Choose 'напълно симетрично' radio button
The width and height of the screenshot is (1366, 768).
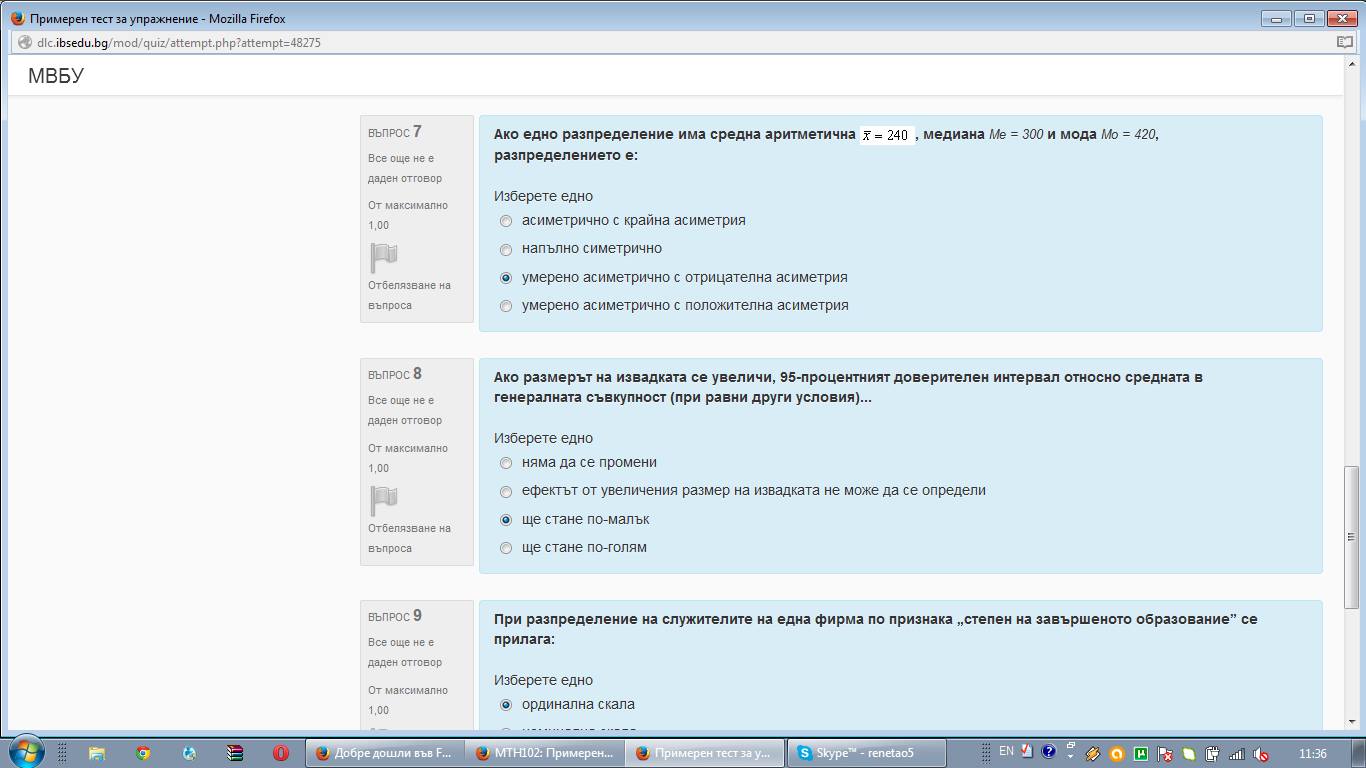coord(506,249)
